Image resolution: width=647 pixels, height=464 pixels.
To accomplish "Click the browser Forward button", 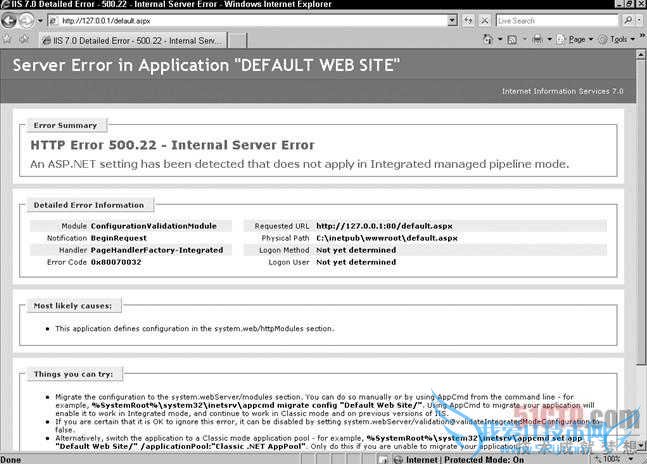I will coord(30,20).
